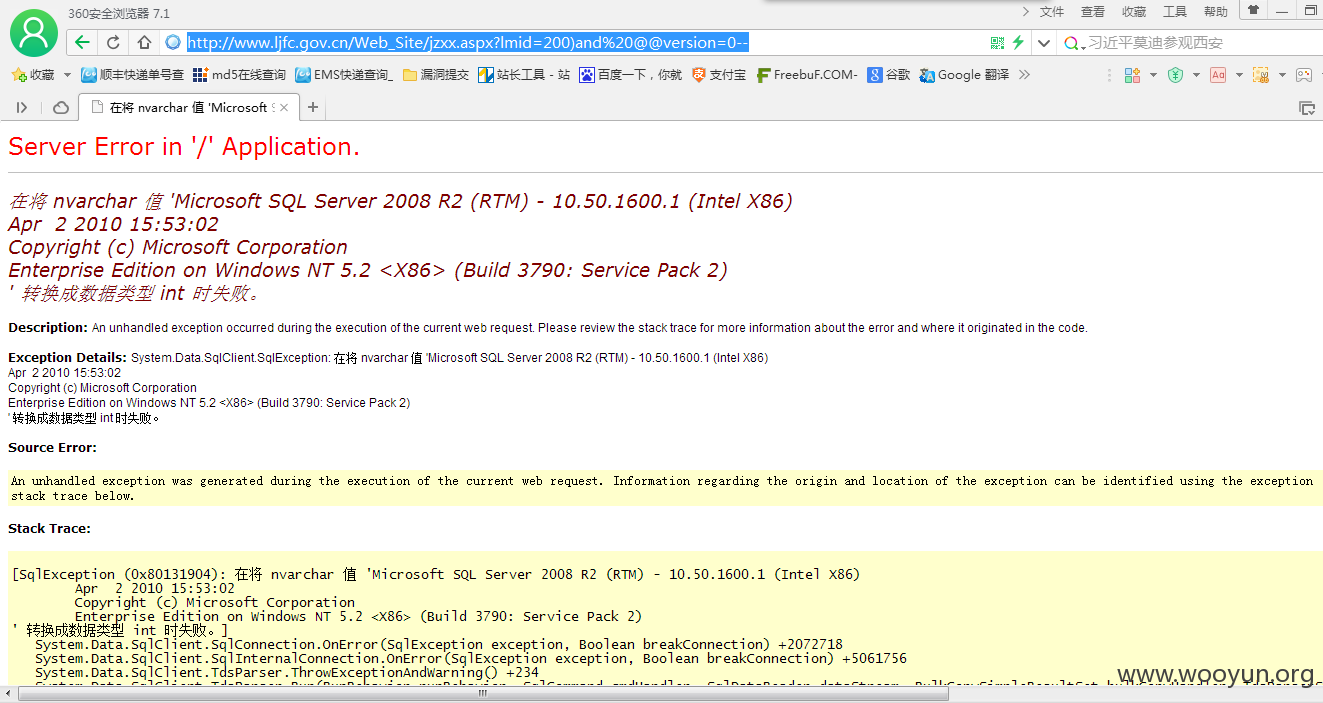This screenshot has width=1323, height=703.
Task: Open the home page icon
Action: click(x=144, y=42)
